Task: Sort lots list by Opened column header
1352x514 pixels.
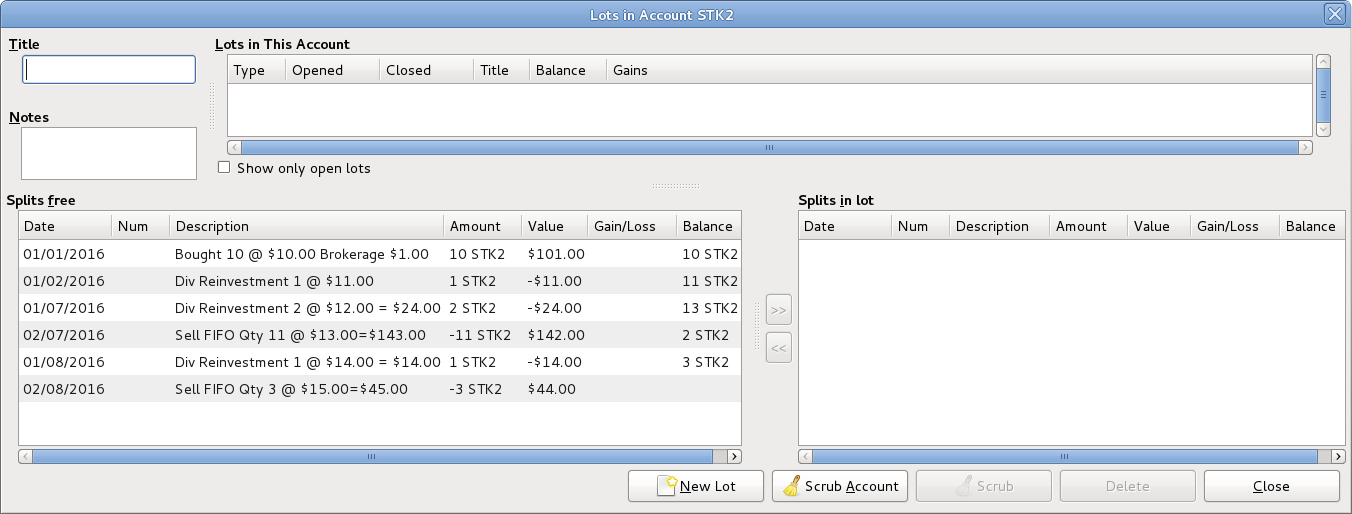Action: (332, 70)
